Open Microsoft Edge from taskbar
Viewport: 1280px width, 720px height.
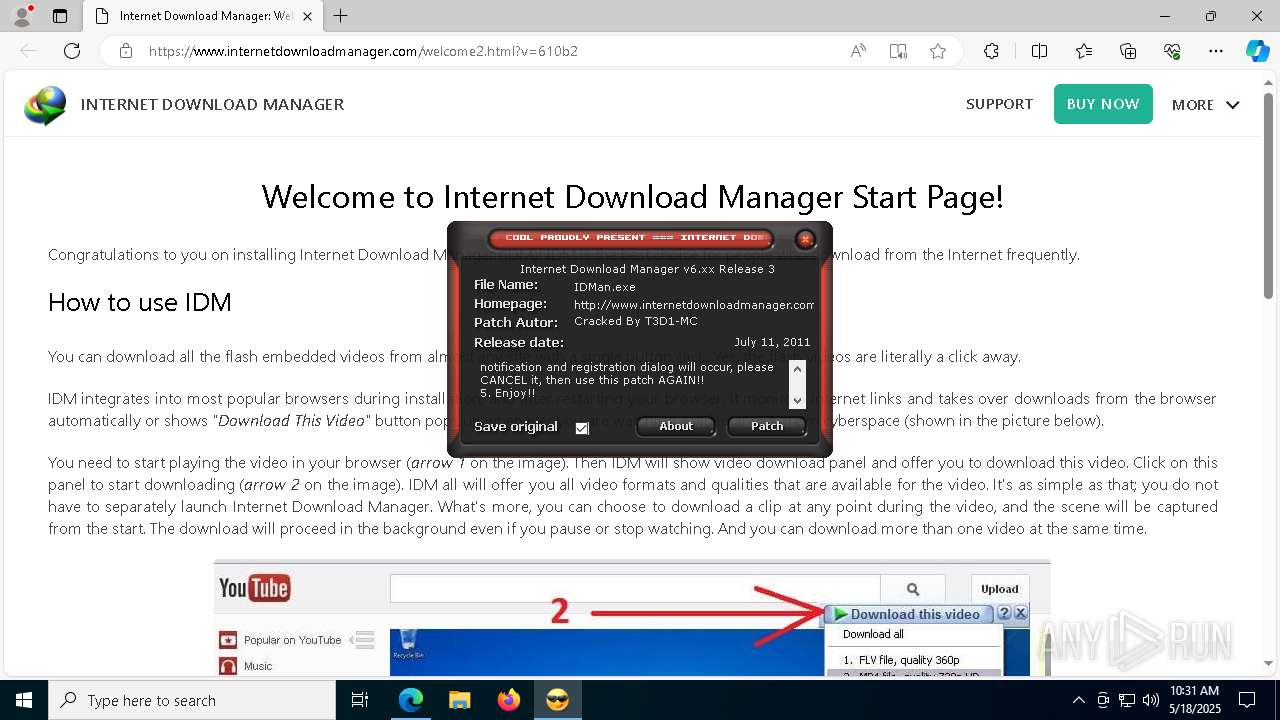tap(411, 700)
